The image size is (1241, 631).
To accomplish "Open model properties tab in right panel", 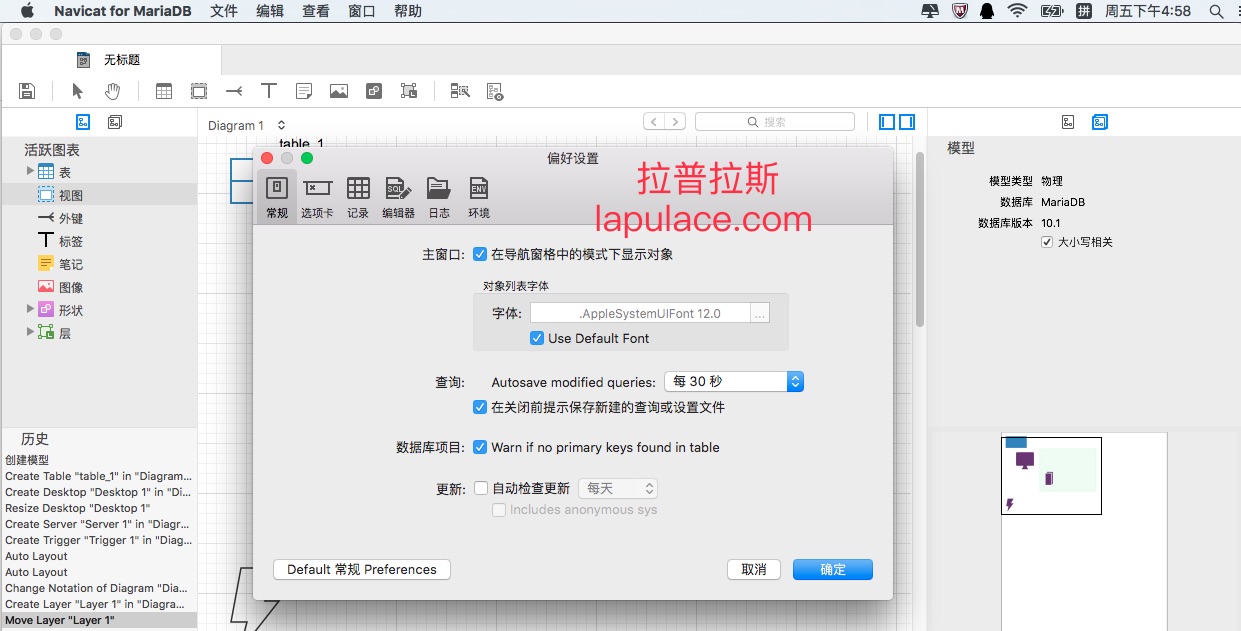I will pos(1100,122).
